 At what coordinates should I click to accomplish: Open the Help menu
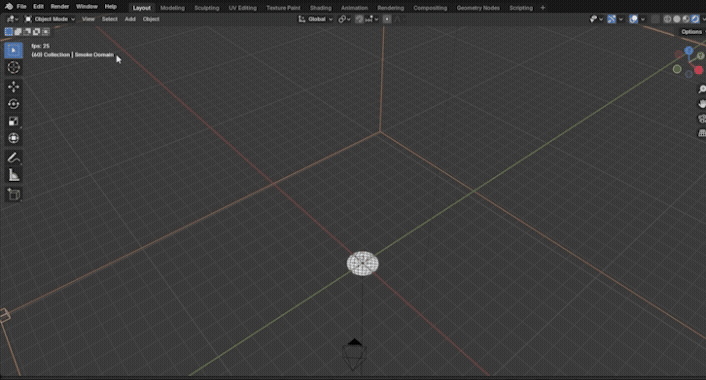pos(111,7)
